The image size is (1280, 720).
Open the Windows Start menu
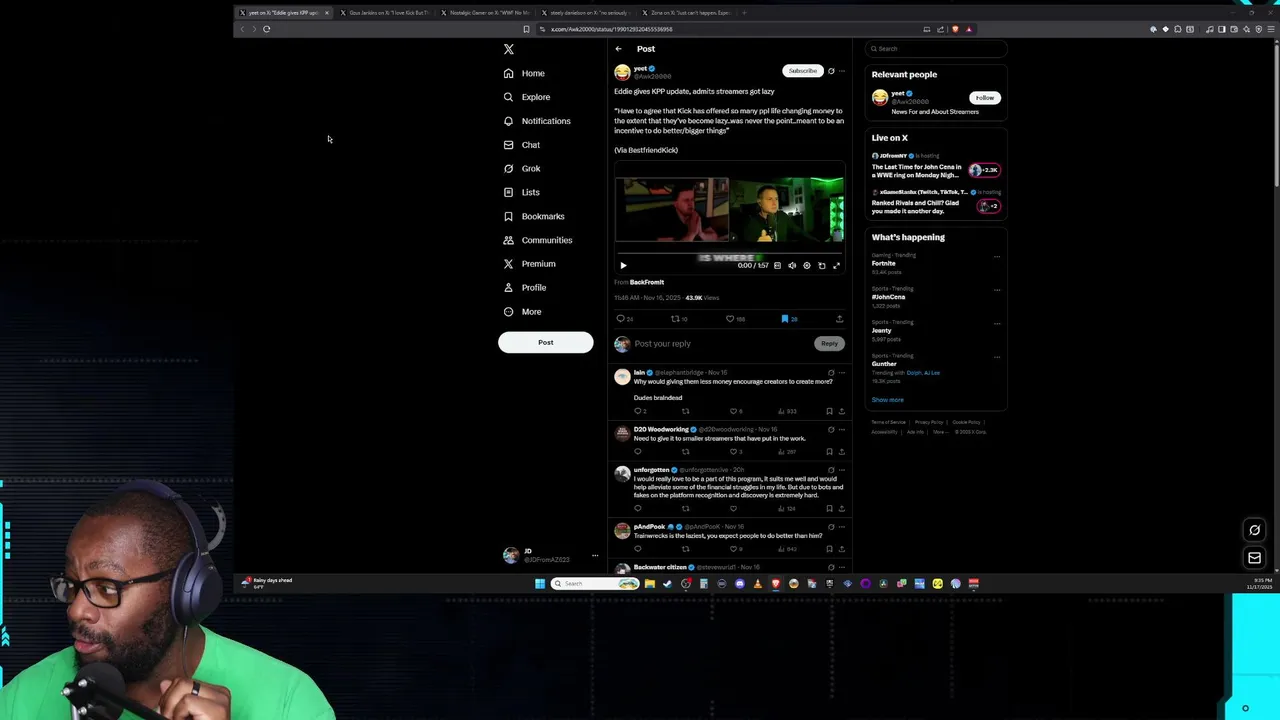point(539,584)
